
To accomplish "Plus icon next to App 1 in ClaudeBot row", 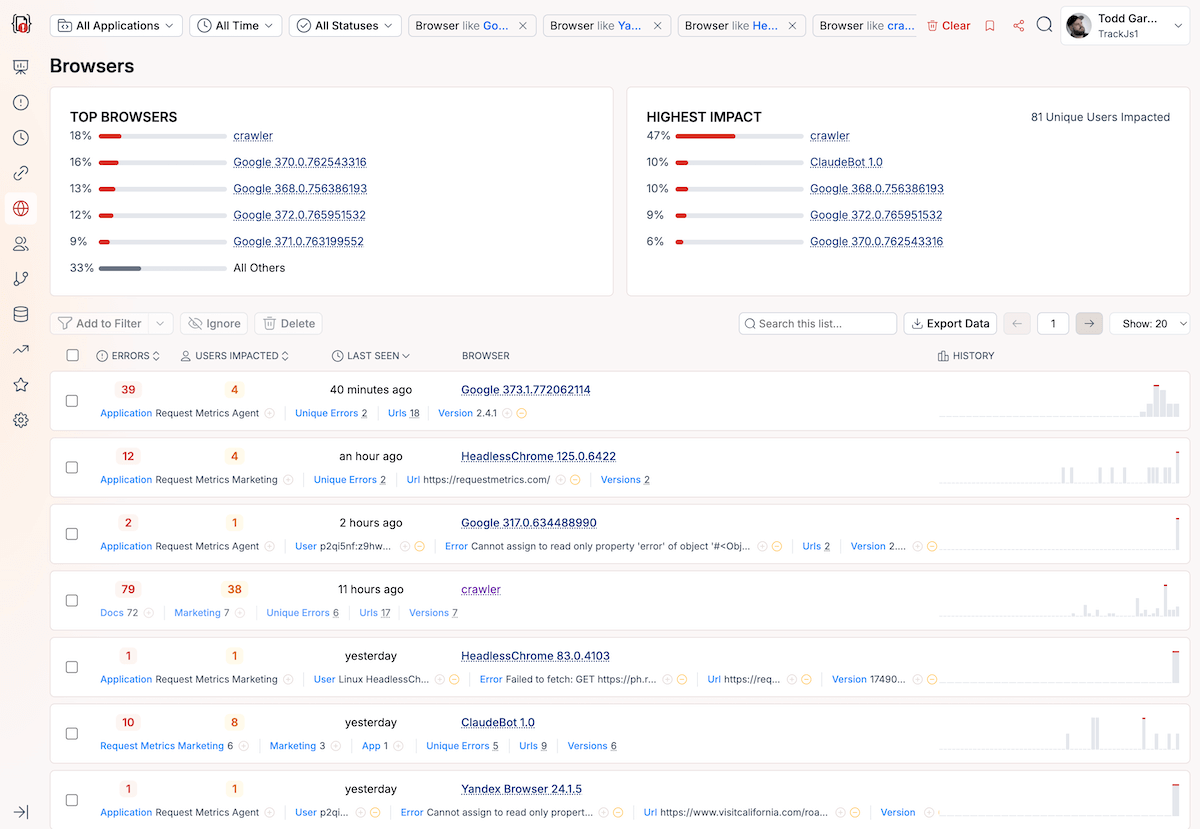I will pos(398,746).
